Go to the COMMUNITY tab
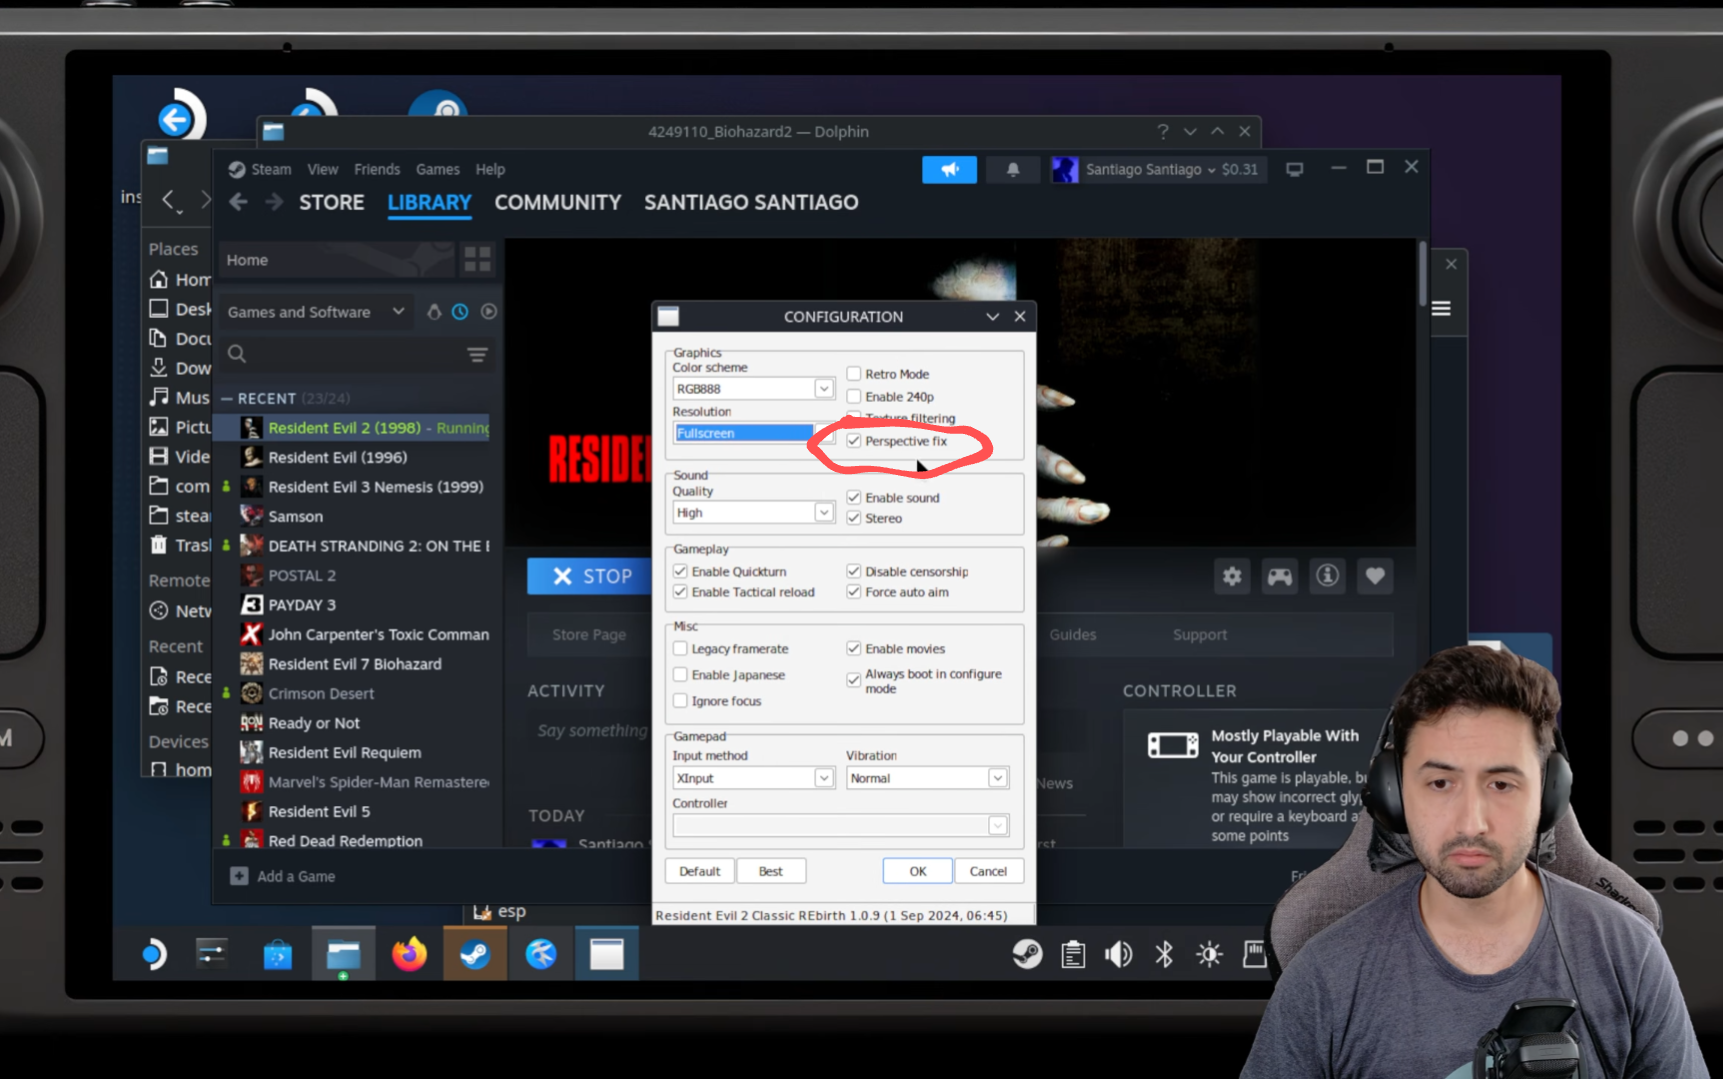Viewport: 1723px width, 1079px height. click(558, 202)
